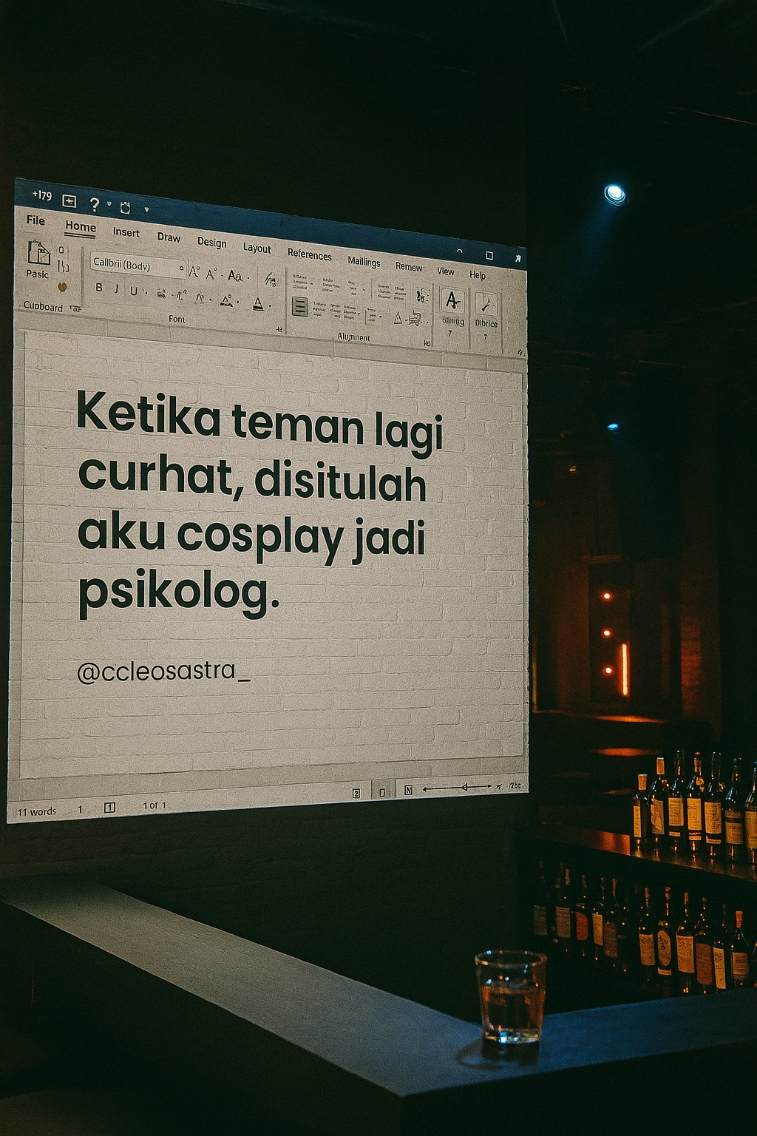The width and height of the screenshot is (757, 1136).
Task: Click the question mark help icon in title bar
Action: click(x=94, y=204)
